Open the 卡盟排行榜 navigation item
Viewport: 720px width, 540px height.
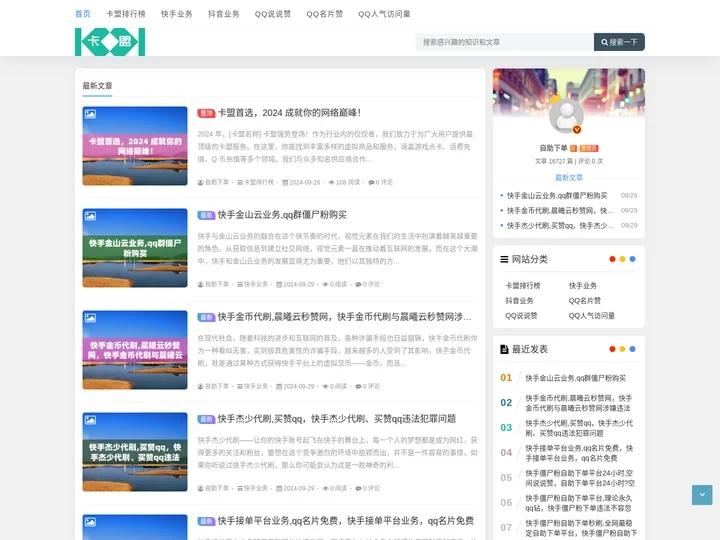point(126,14)
